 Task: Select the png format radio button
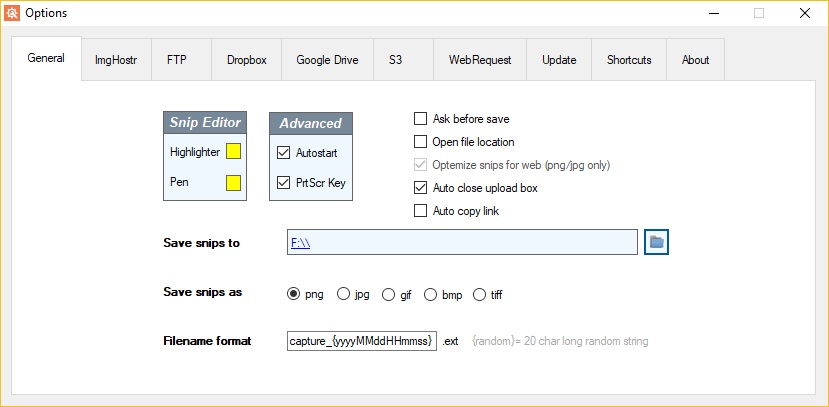click(x=293, y=294)
